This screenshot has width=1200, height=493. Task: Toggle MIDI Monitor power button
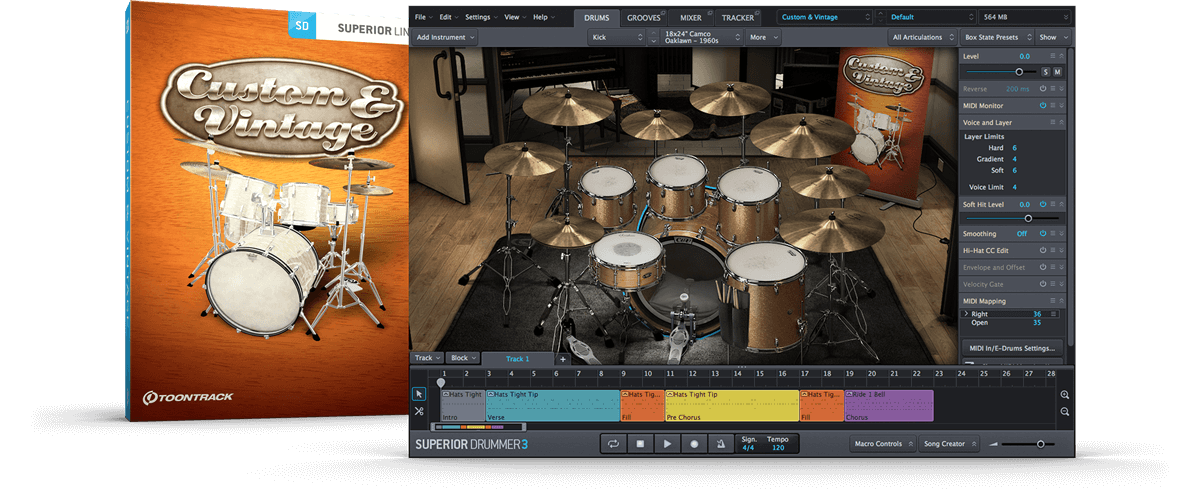[x=1042, y=105]
